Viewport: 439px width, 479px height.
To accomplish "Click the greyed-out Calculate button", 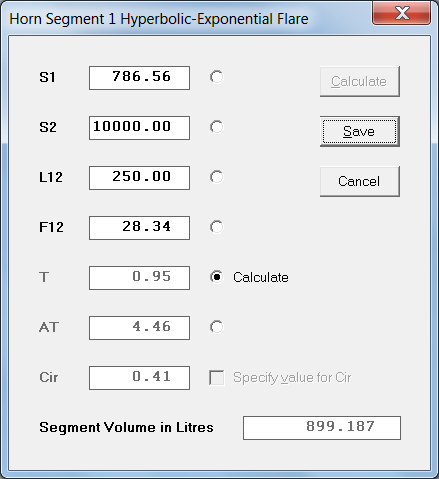I will coord(360,82).
